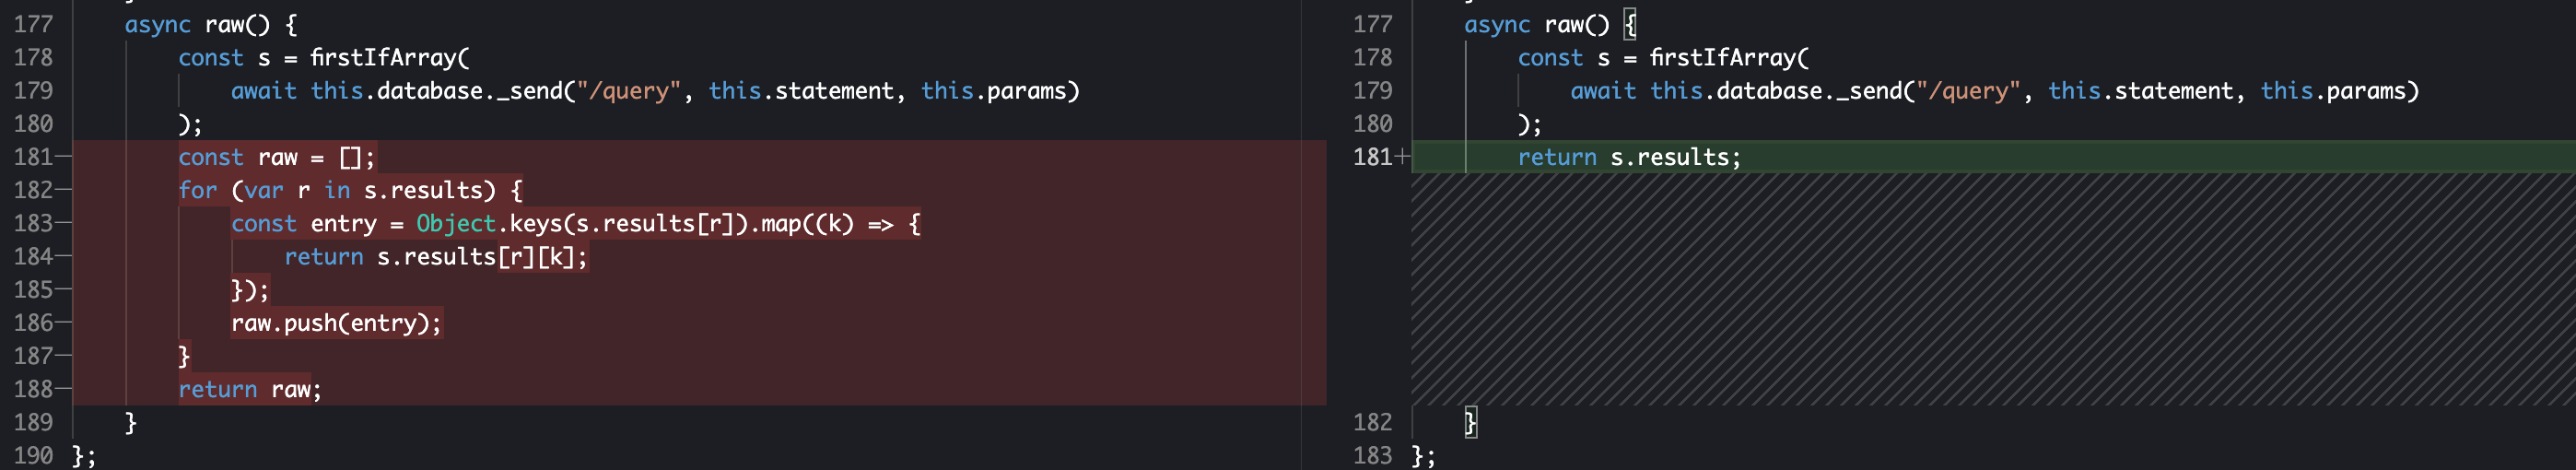Click 'async raw() {' in the original pane
The image size is (2576, 470).
210,24
